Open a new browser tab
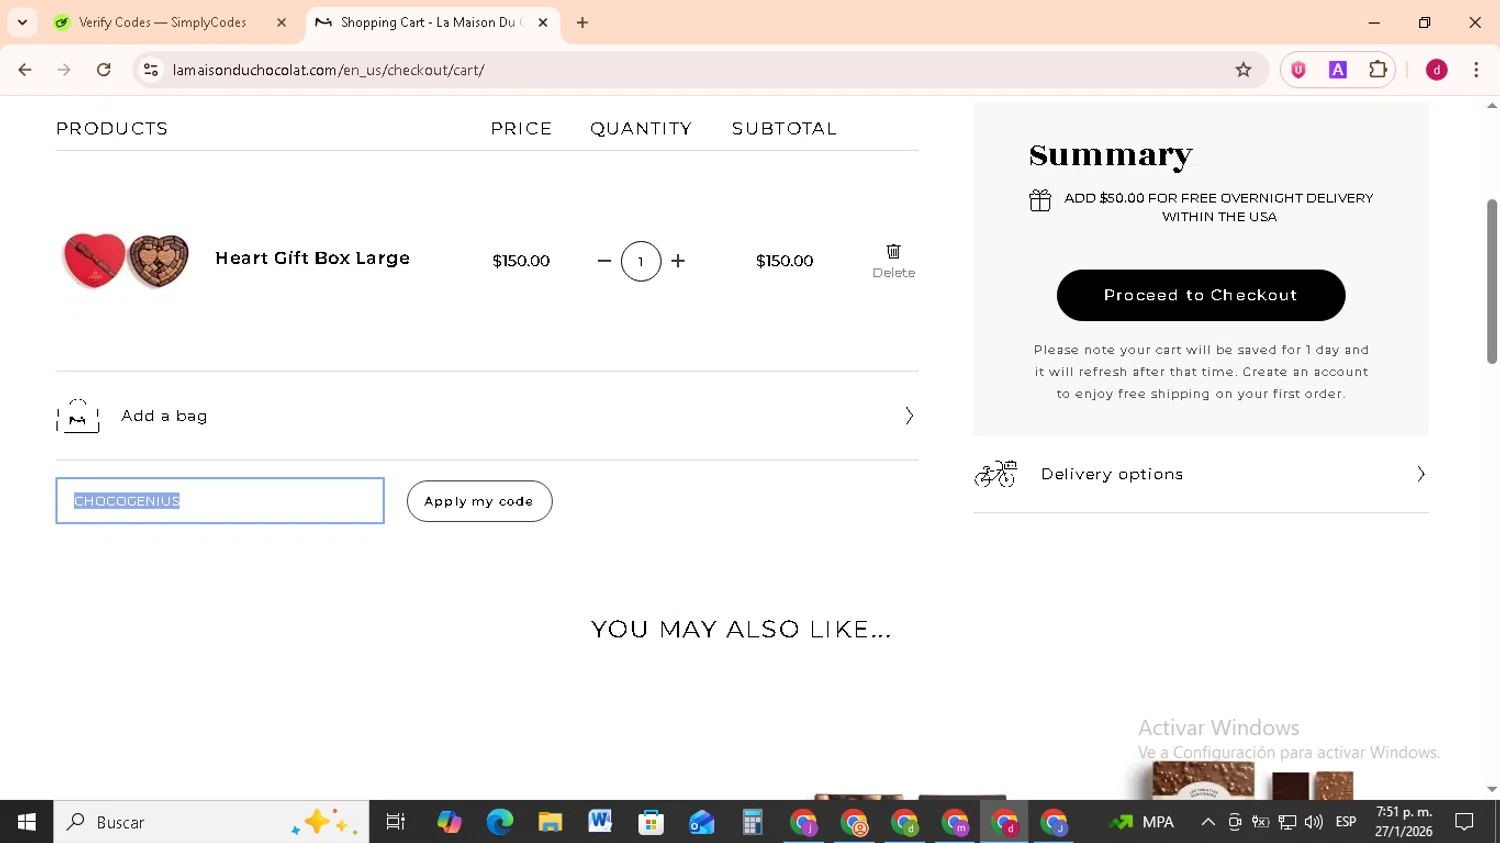Image resolution: width=1500 pixels, height=843 pixels. tap(582, 22)
